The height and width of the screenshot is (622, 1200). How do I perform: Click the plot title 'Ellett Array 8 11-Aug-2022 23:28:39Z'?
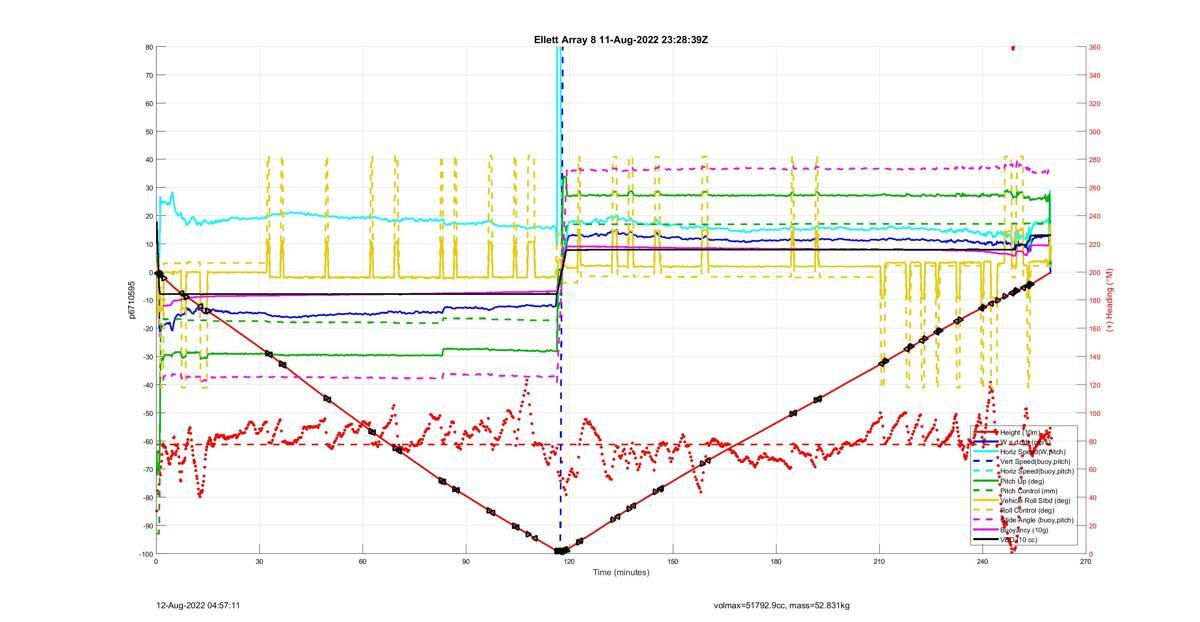620,39
